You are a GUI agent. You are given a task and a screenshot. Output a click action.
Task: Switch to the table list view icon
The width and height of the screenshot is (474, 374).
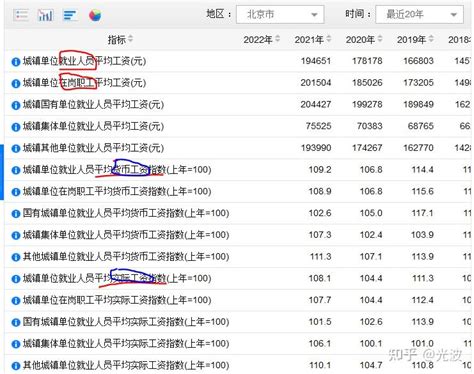(x=21, y=15)
